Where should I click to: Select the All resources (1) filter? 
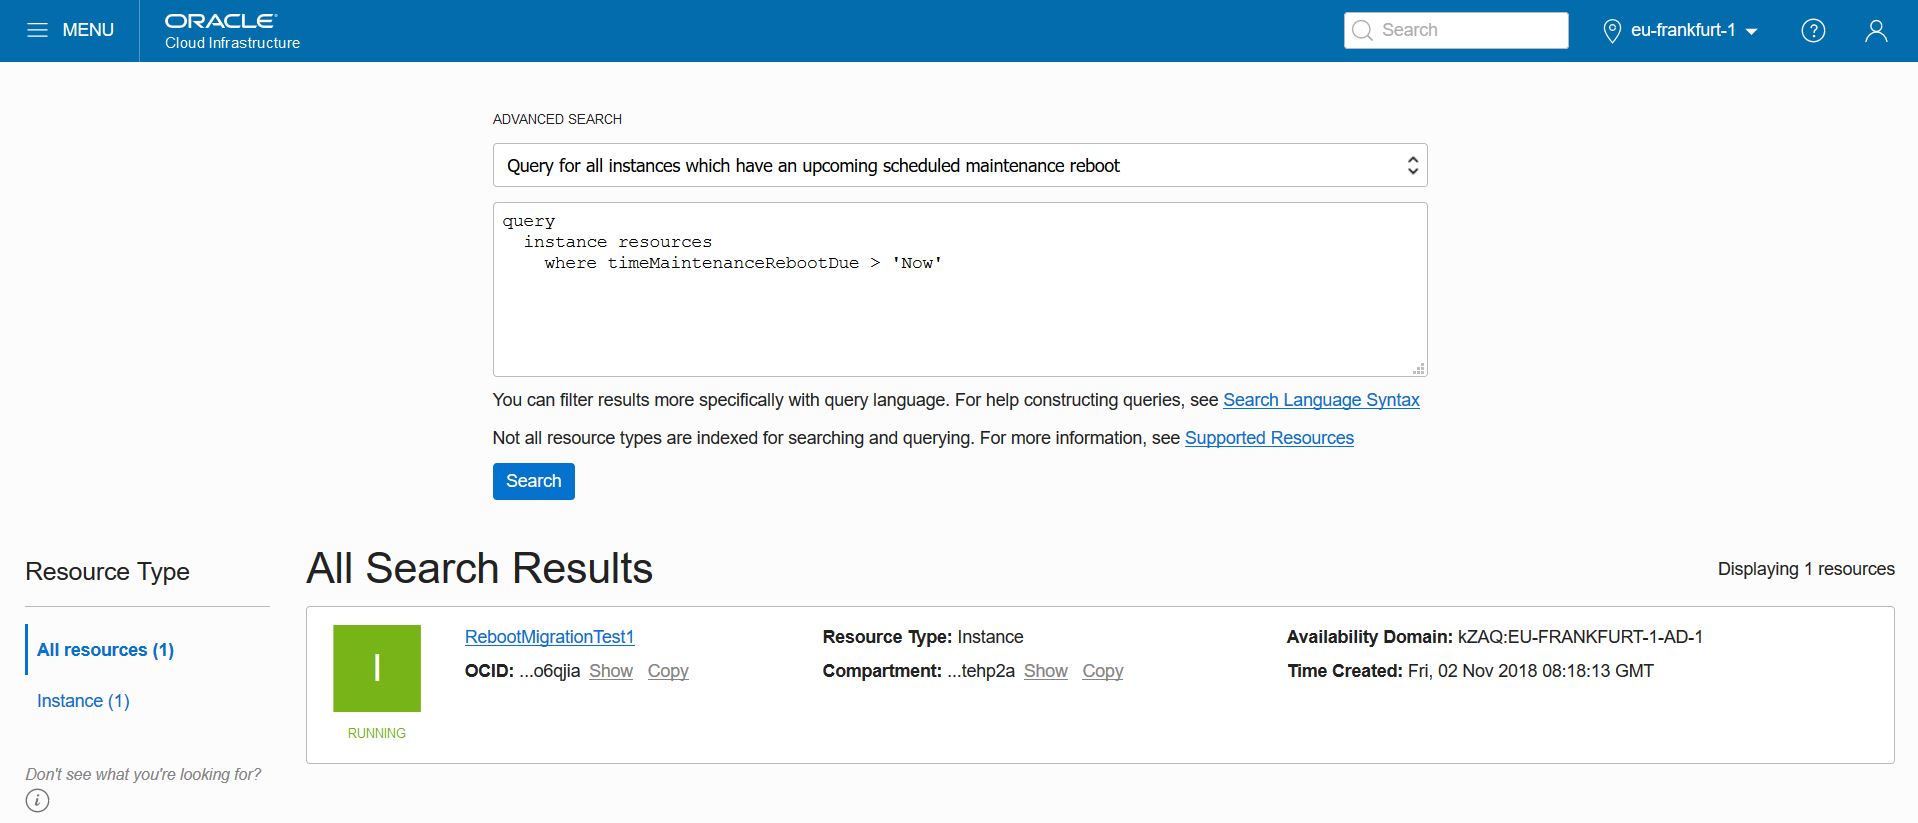coord(105,650)
